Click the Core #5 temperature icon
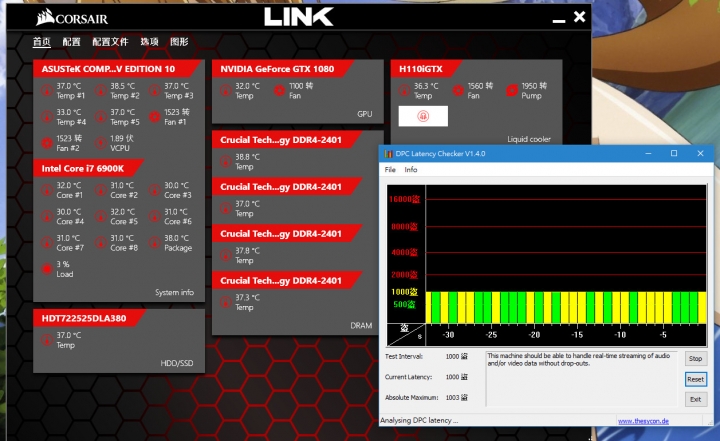720x441 pixels. click(101, 216)
